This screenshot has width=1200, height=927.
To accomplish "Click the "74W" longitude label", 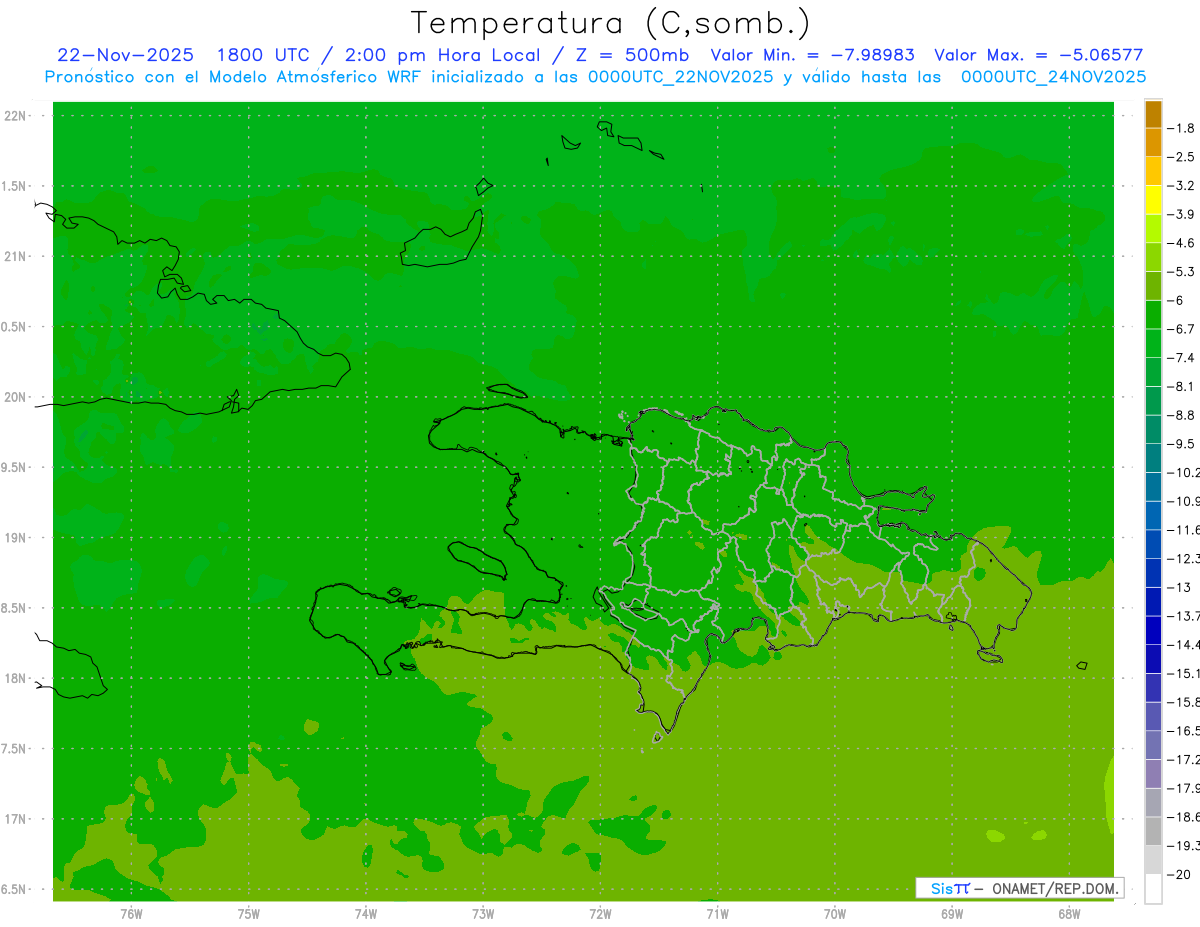I will click(x=366, y=913).
